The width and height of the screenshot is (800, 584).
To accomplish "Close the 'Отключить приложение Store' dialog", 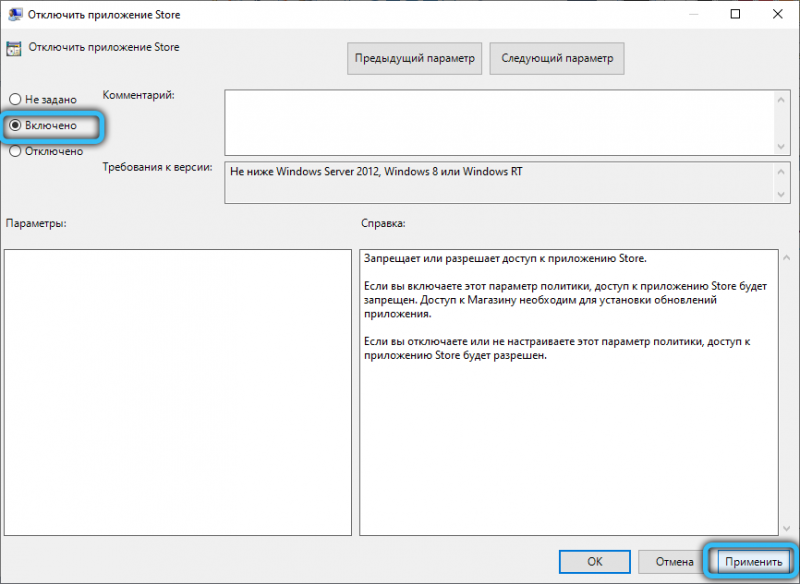I will [x=777, y=14].
